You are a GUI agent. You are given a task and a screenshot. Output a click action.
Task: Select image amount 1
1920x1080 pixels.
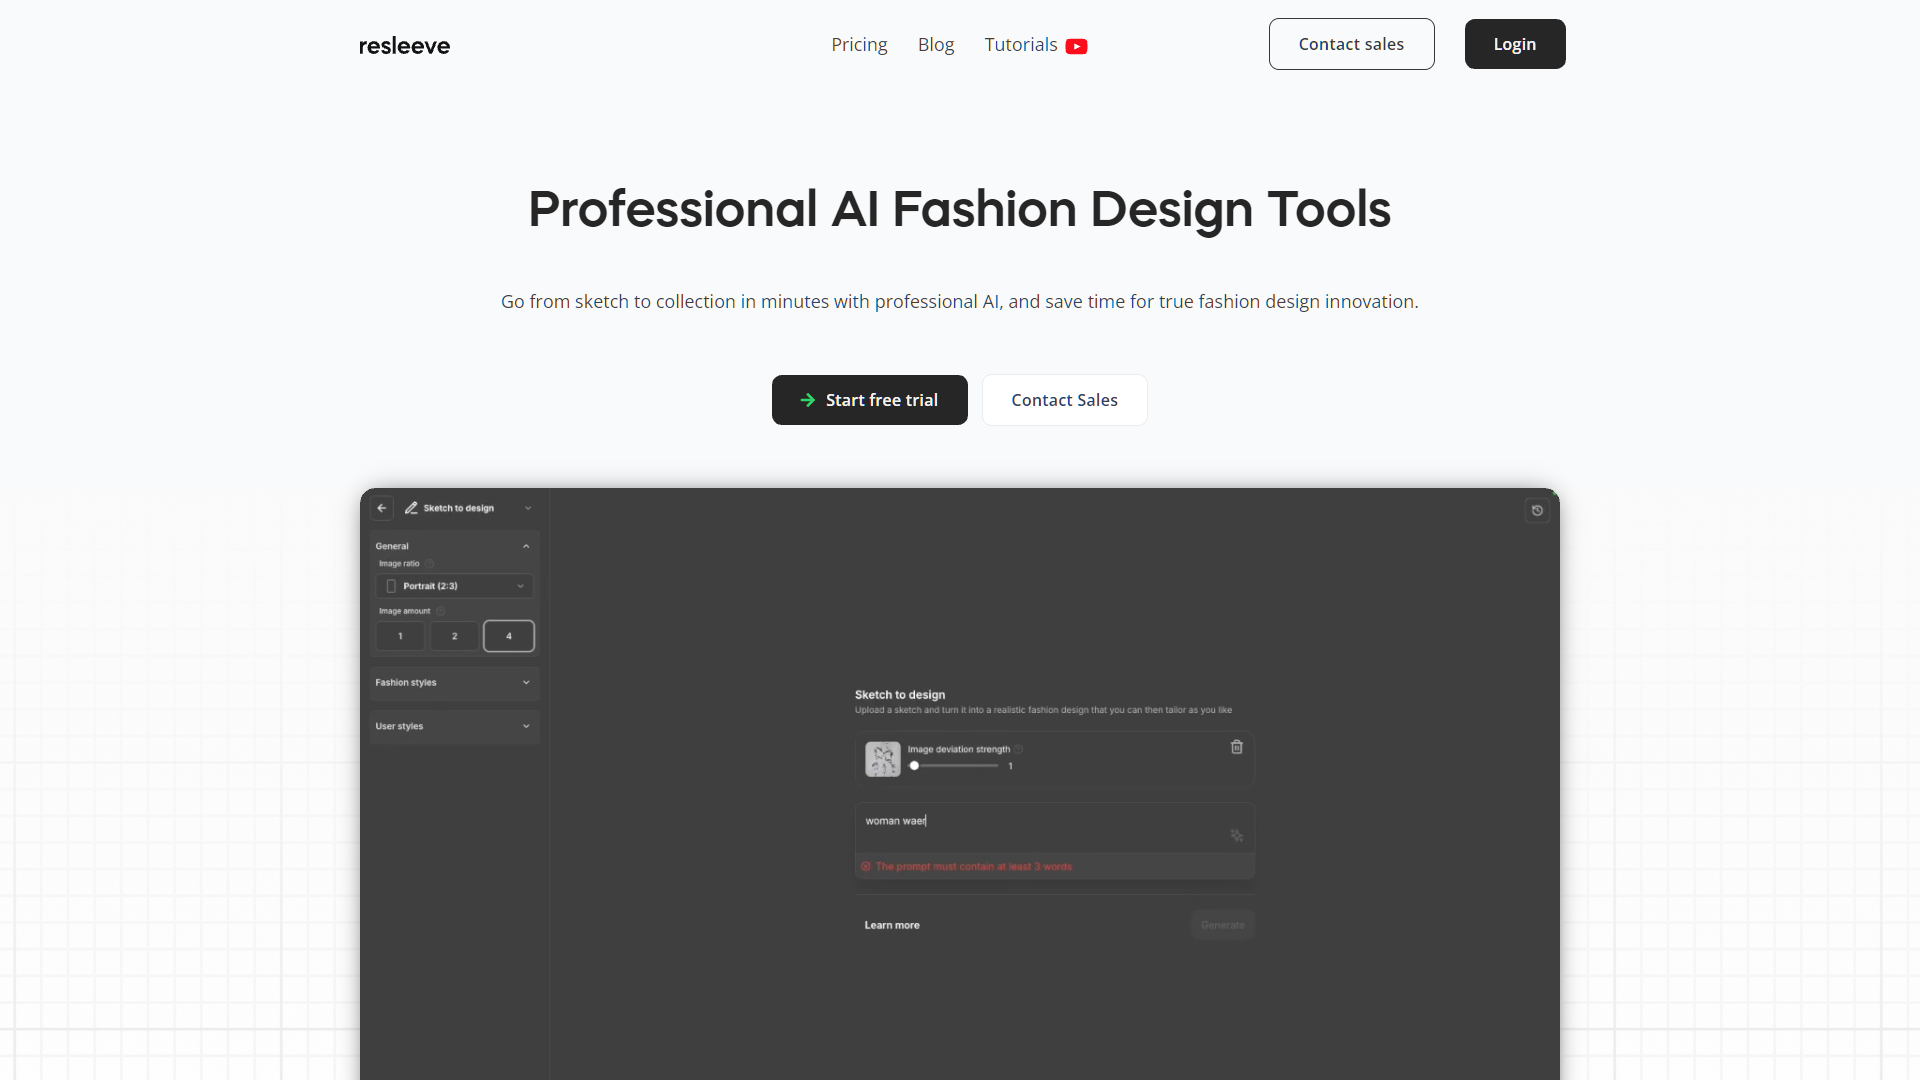(400, 636)
